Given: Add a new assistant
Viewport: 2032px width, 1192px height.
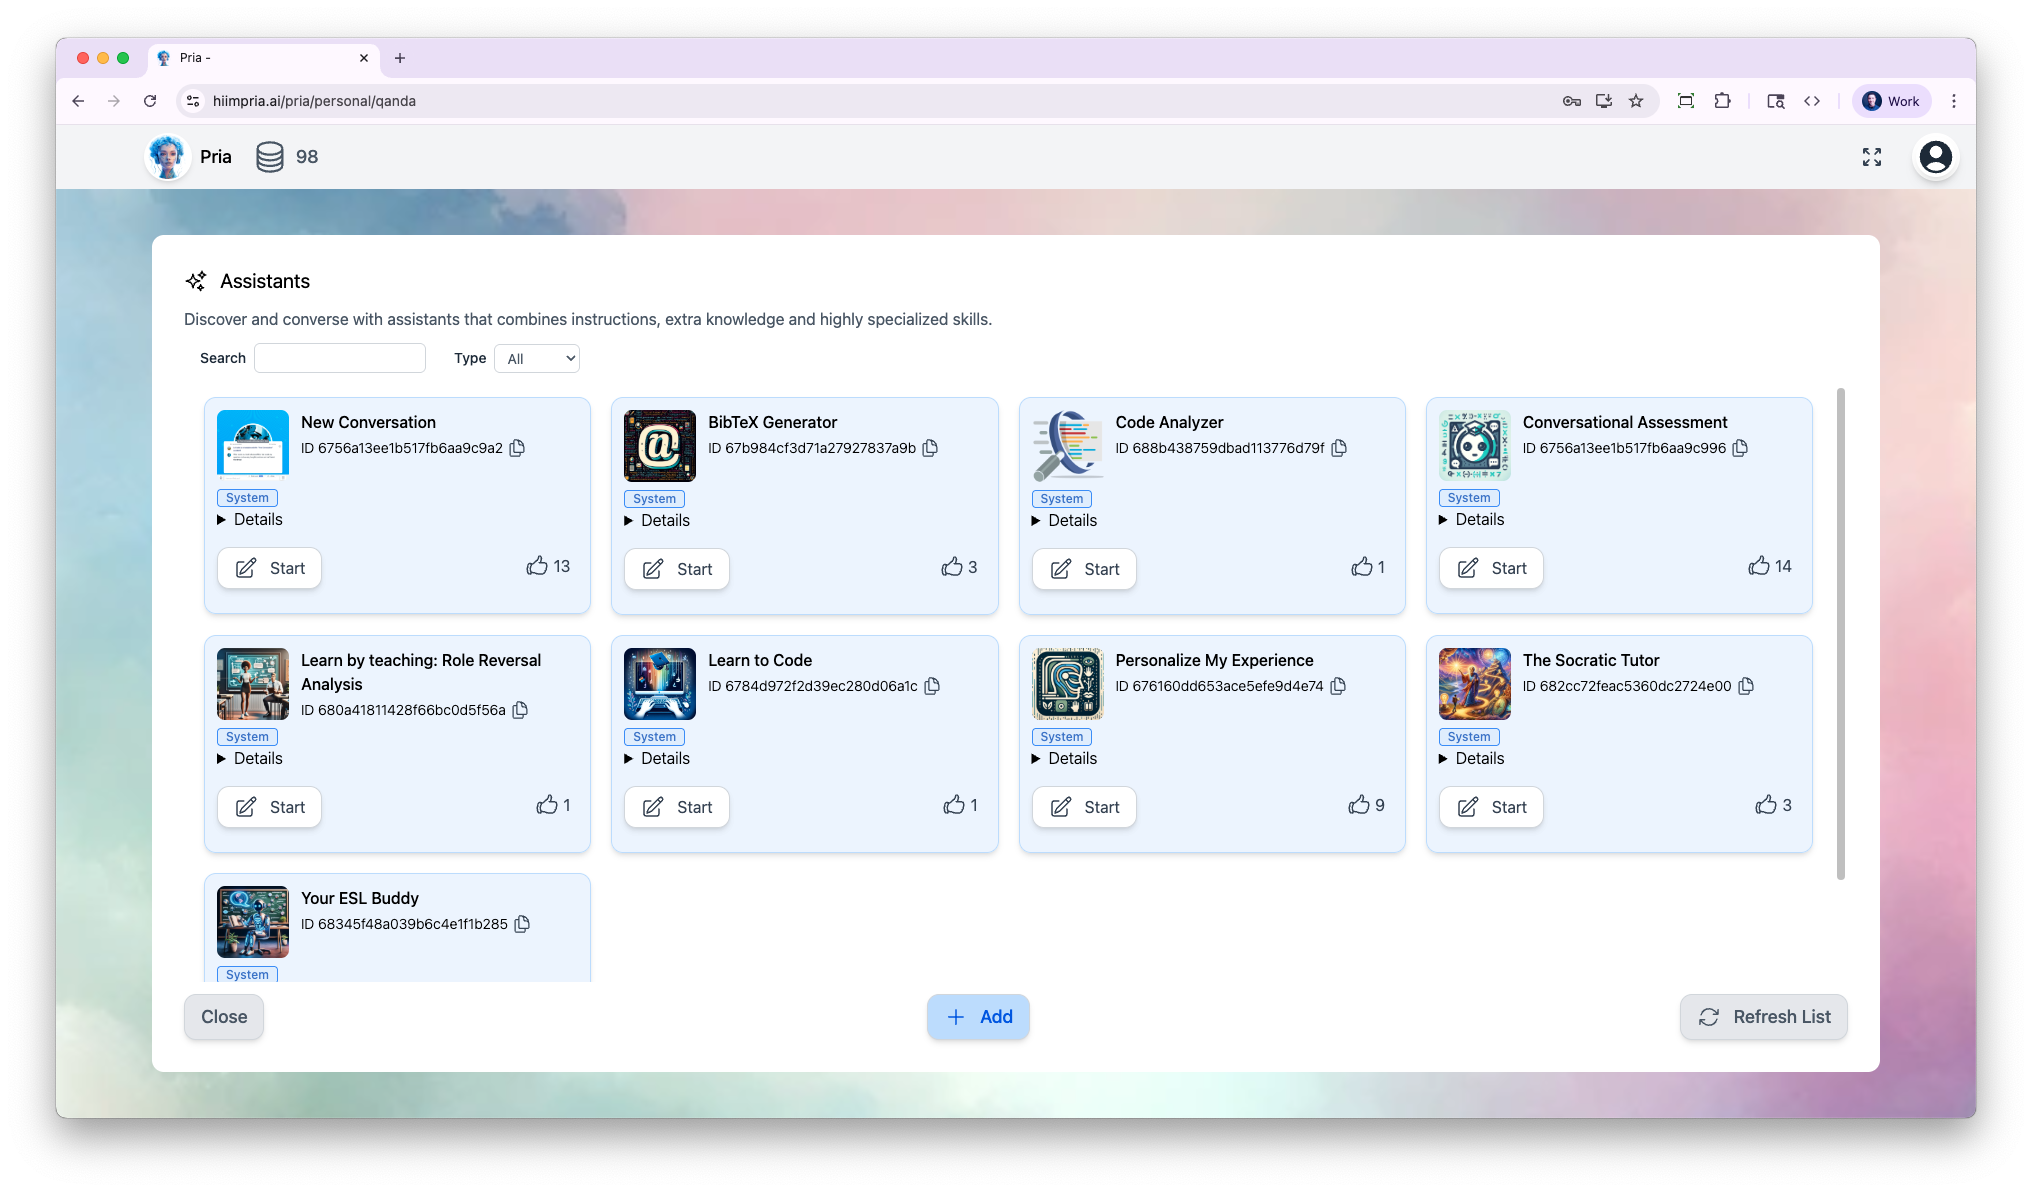Looking at the screenshot, I should (978, 1016).
